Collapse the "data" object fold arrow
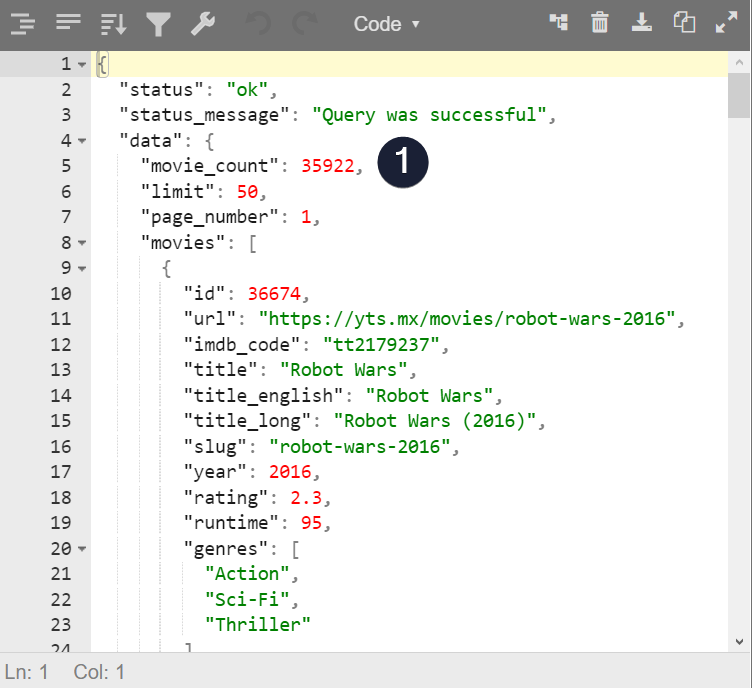Viewport: 752px width, 688px height. [82, 141]
